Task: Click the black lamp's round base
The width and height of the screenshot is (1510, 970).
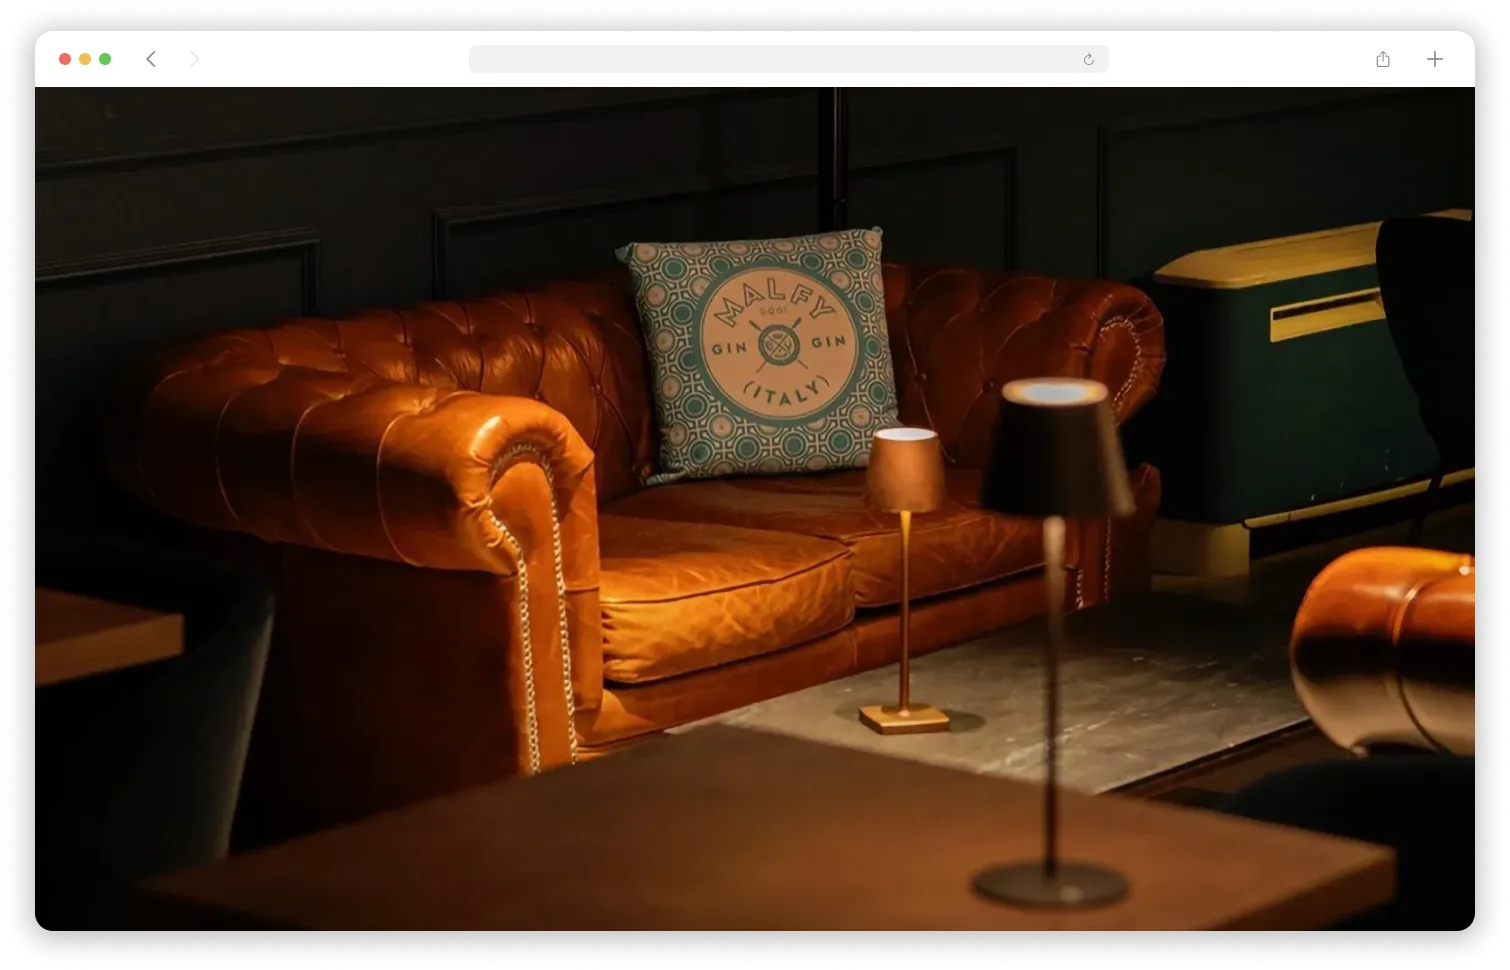Action: coord(1050,885)
